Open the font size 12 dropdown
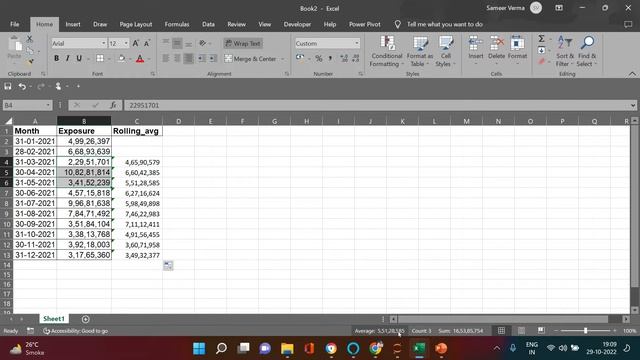Image resolution: width=640 pixels, height=360 pixels. [126, 43]
